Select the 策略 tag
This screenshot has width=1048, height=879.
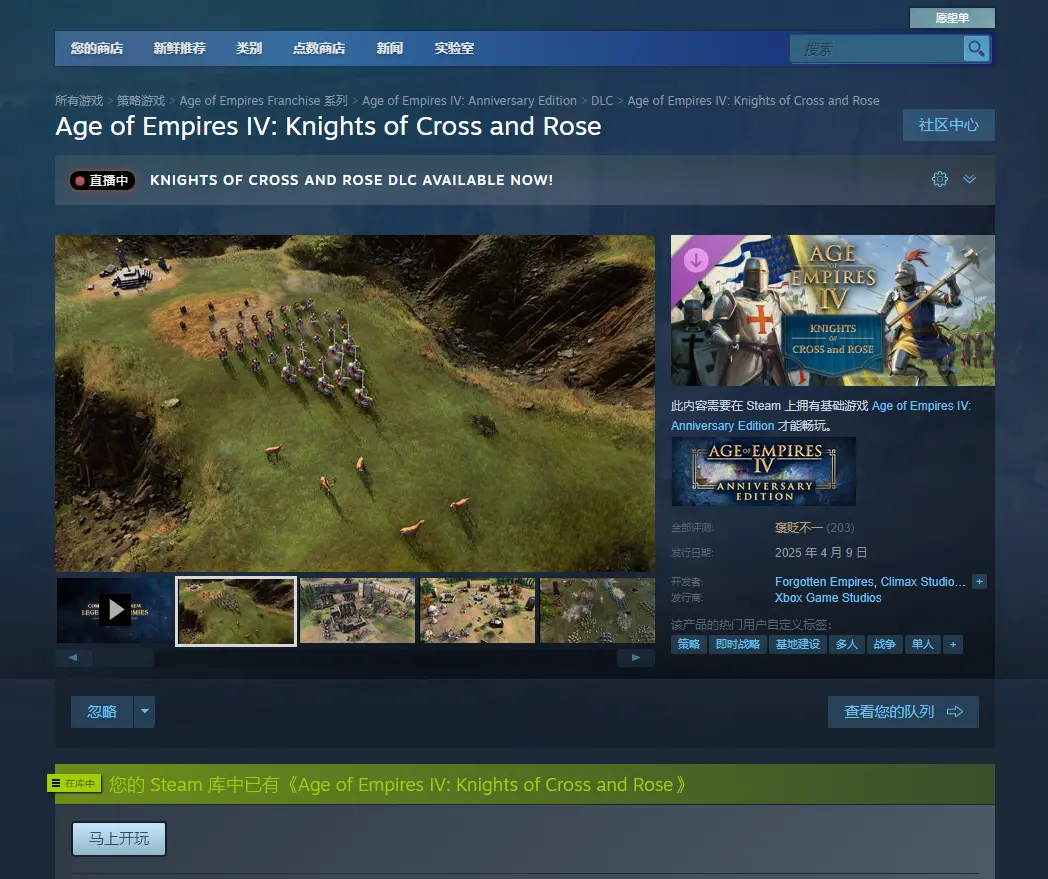(688, 644)
